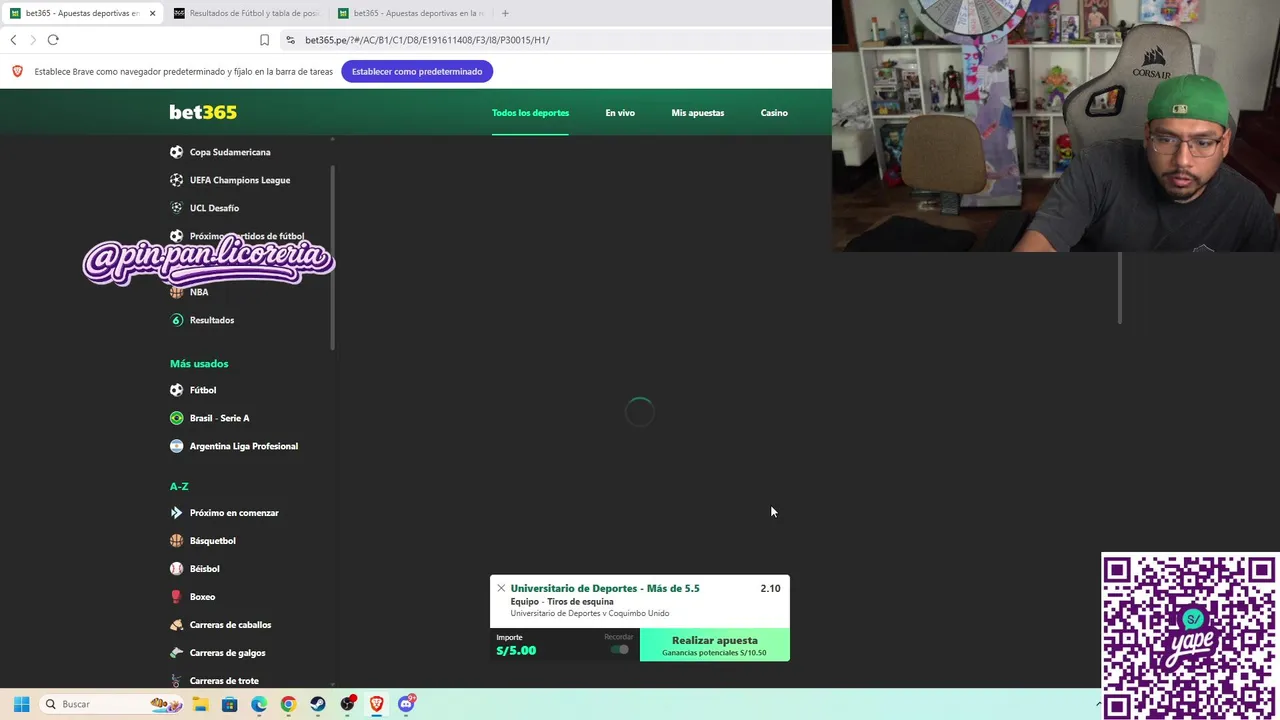Screen dimensions: 1280x720
Task: Open the UCL Desafío link
Action: pos(214,208)
